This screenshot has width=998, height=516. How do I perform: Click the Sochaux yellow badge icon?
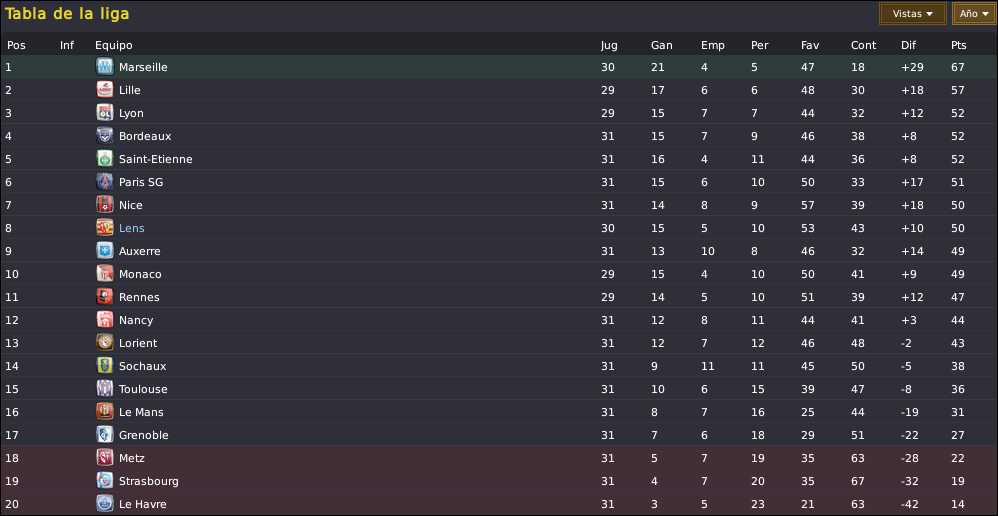(104, 366)
